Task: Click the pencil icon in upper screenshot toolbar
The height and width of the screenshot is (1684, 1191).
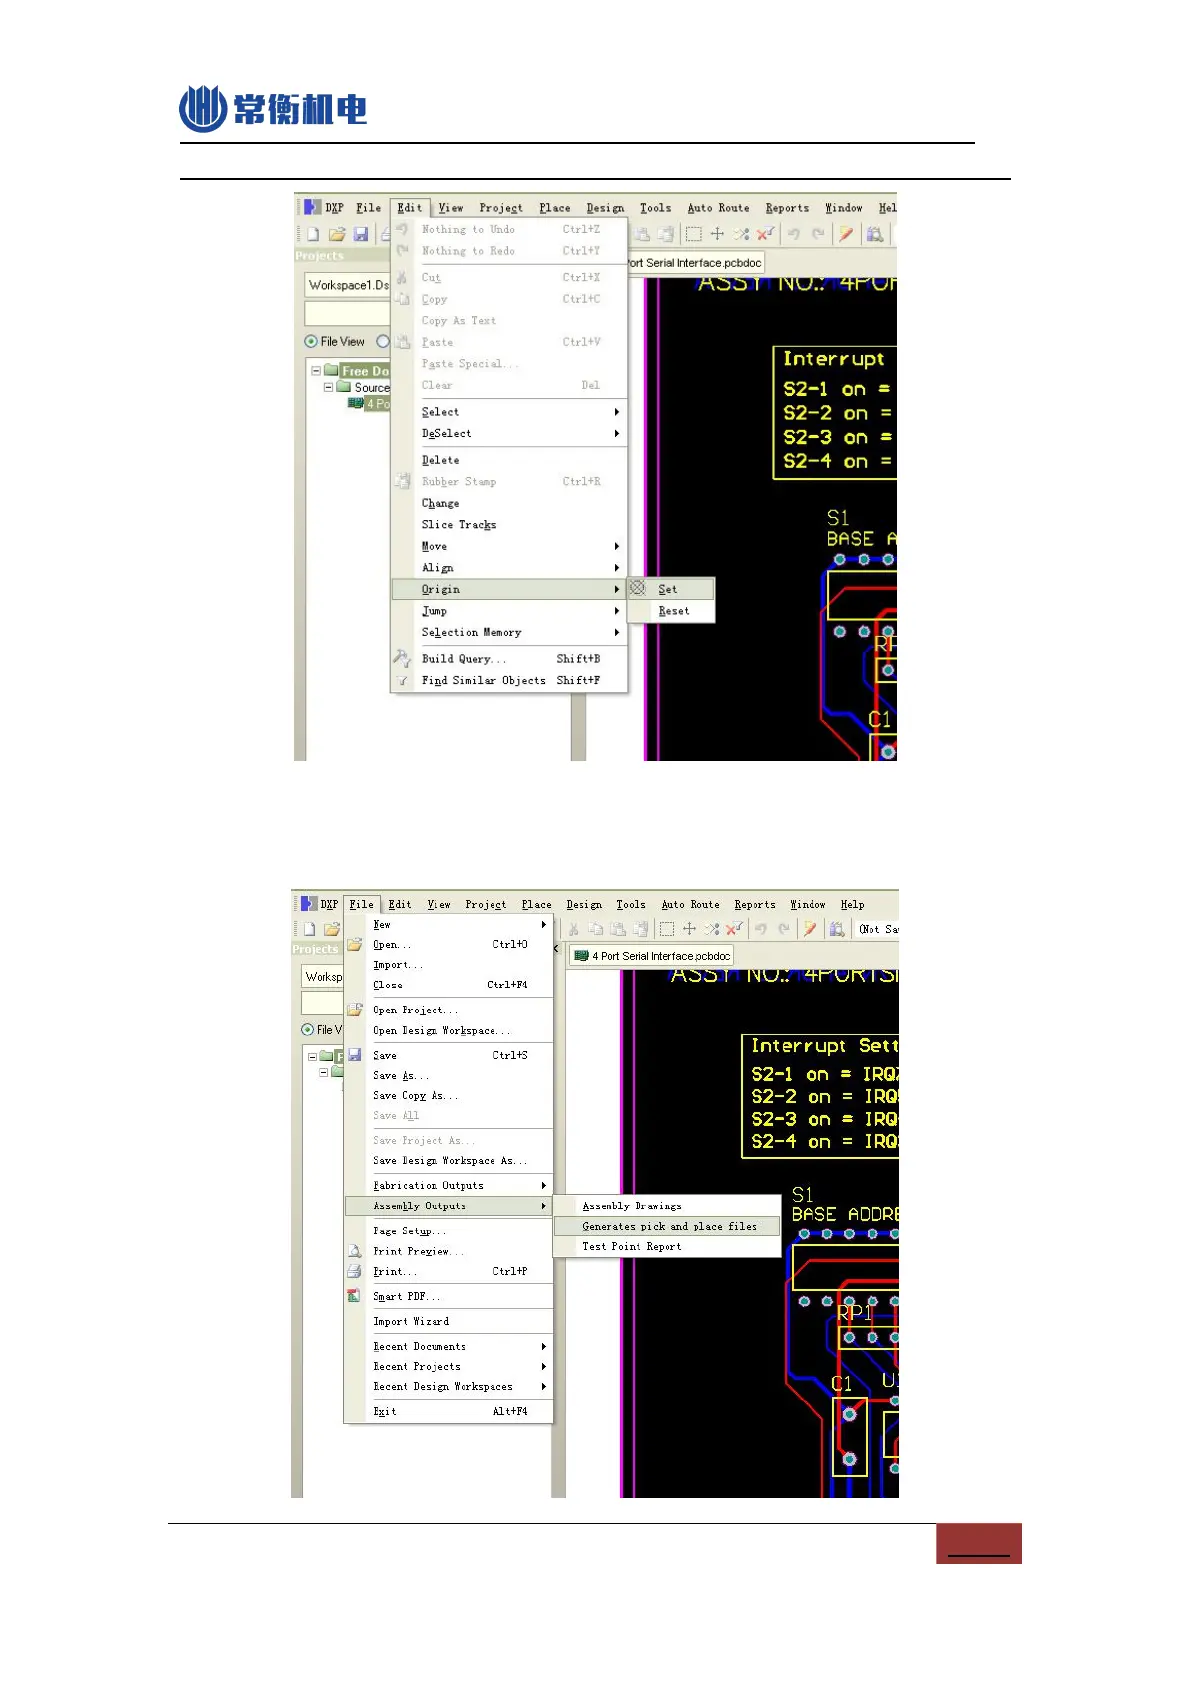Action: pos(846,234)
